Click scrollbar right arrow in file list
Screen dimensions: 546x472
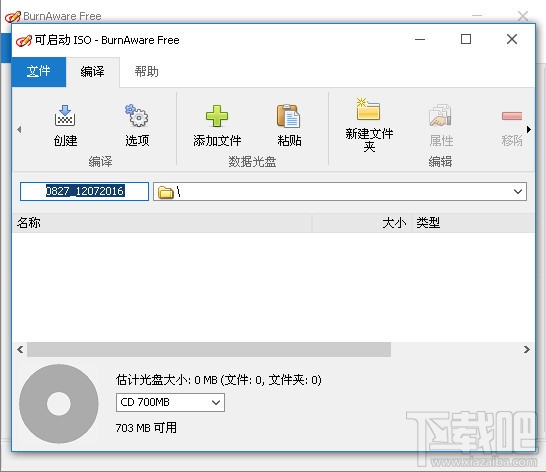click(x=526, y=349)
